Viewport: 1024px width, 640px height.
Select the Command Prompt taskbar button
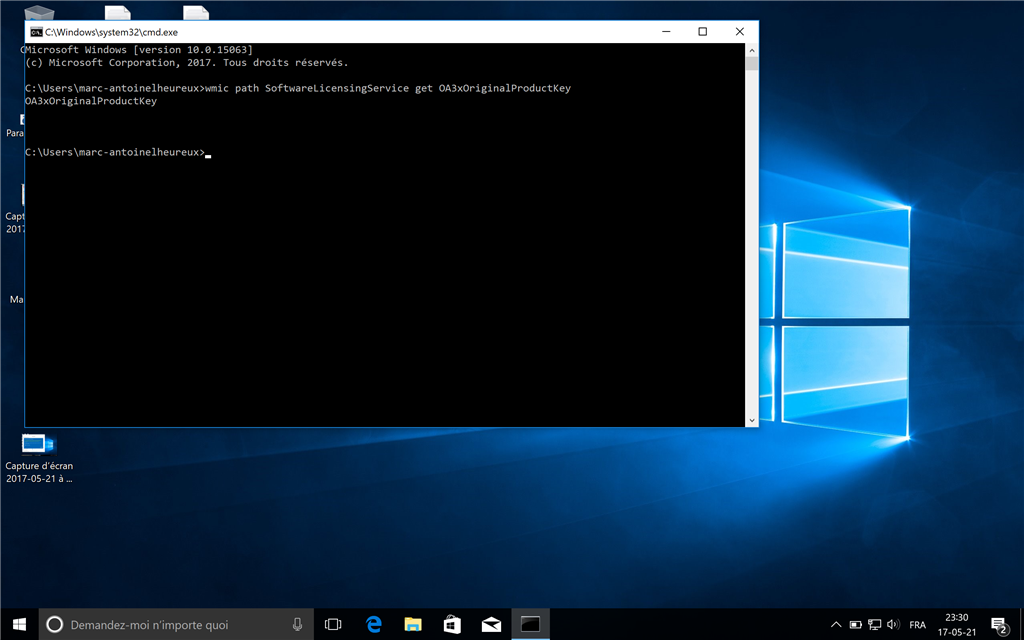click(530, 624)
